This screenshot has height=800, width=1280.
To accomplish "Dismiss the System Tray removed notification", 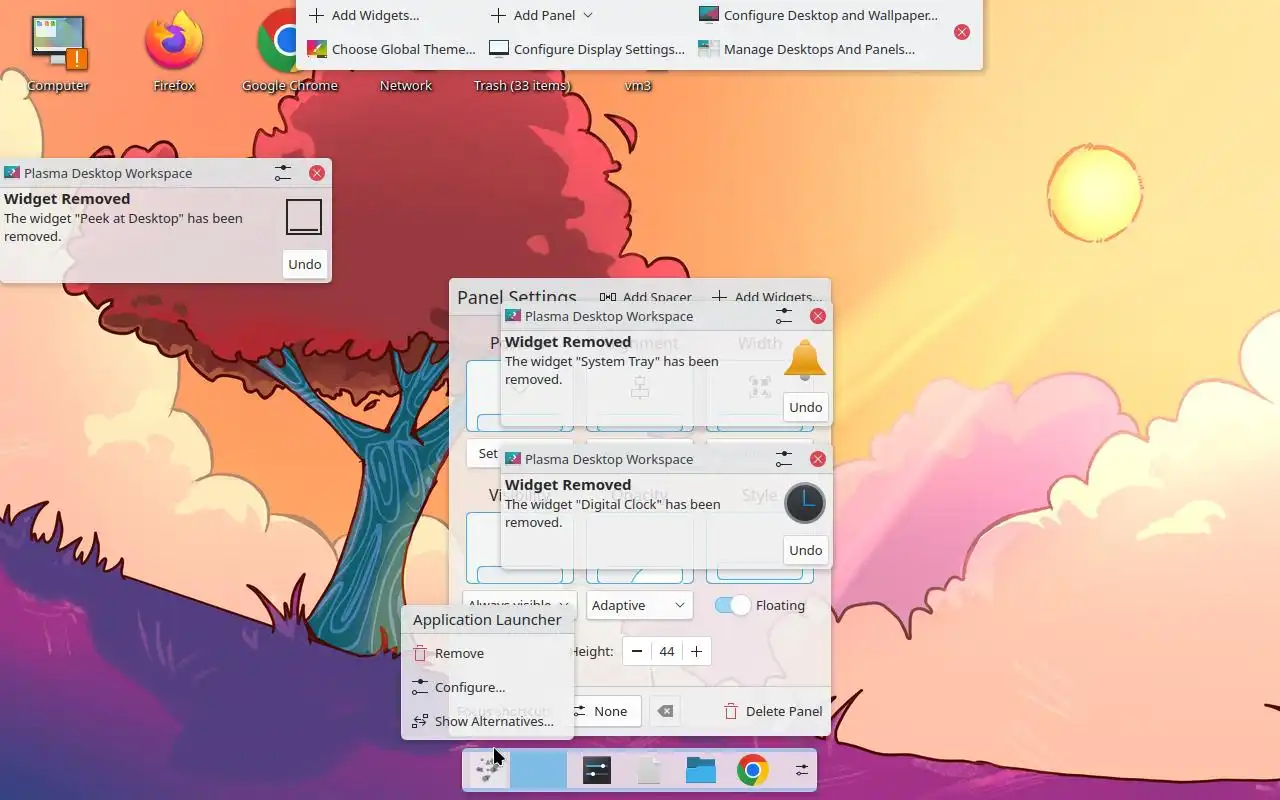I will point(818,316).
